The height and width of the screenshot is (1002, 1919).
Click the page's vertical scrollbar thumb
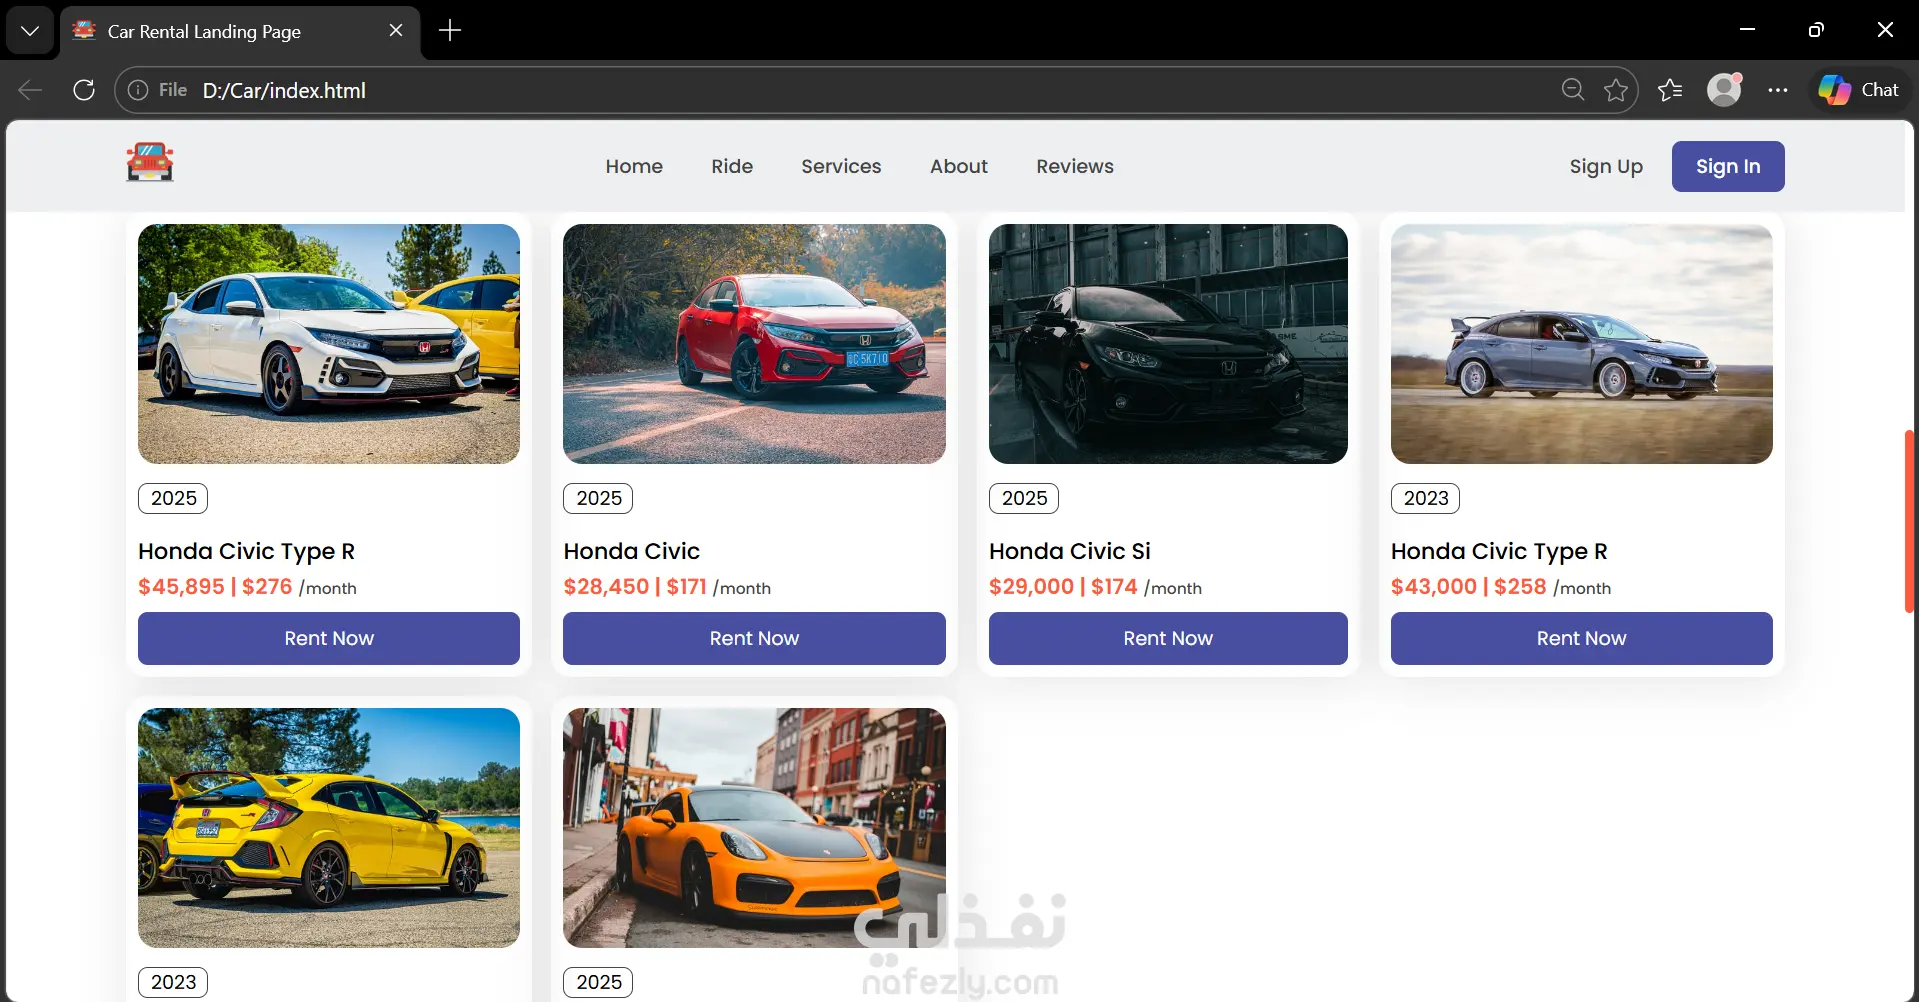(x=1909, y=521)
